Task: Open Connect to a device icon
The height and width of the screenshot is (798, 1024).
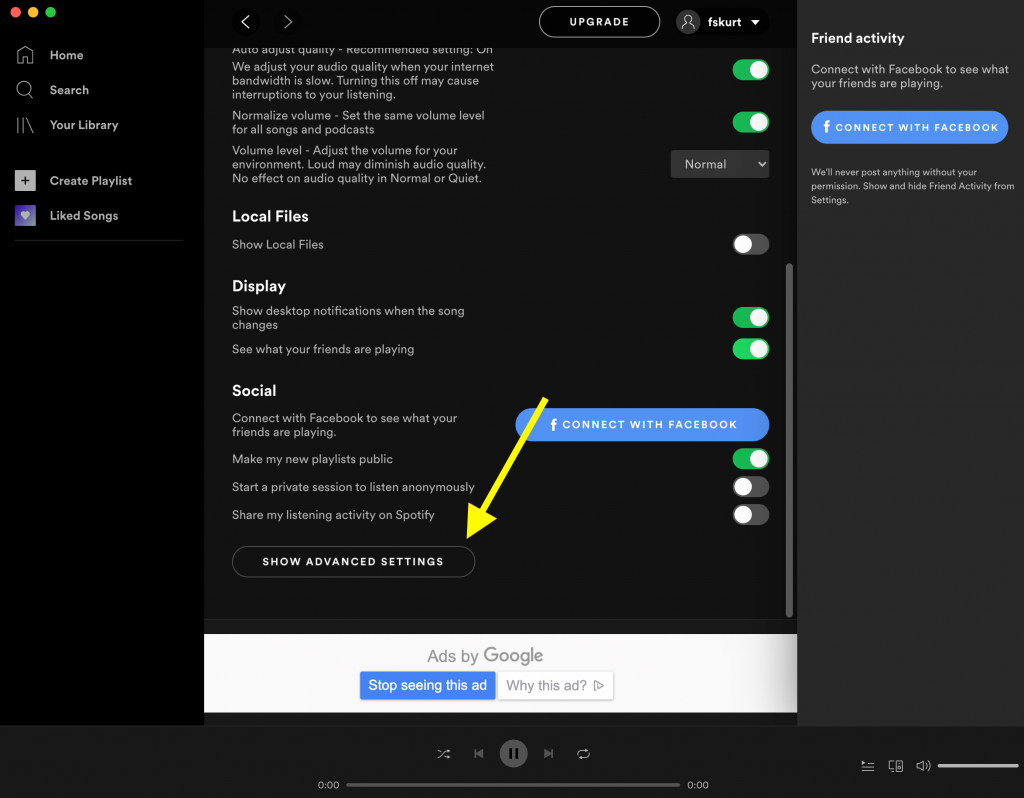Action: 895,766
